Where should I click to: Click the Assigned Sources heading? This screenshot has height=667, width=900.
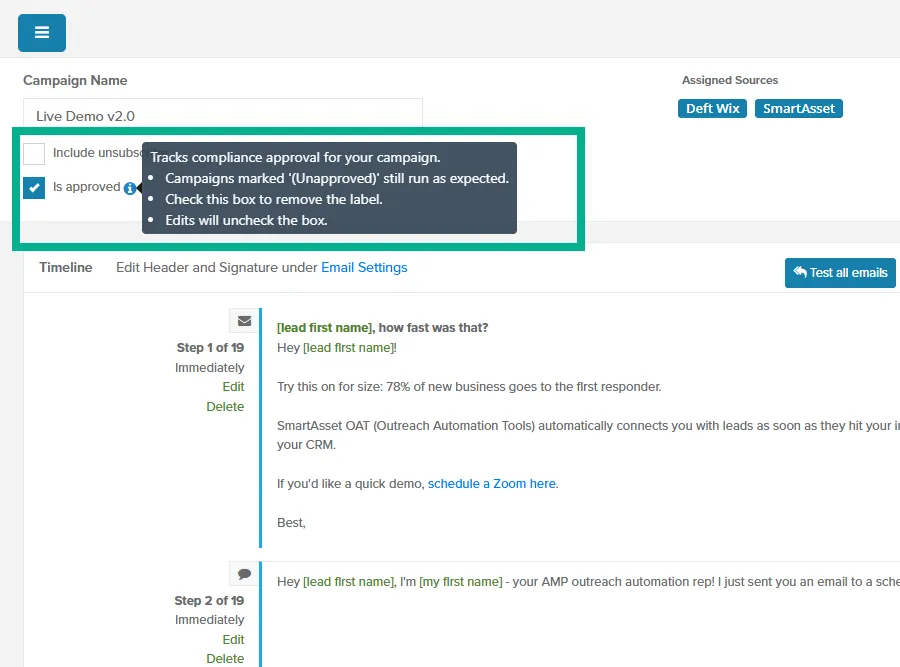[x=730, y=80]
